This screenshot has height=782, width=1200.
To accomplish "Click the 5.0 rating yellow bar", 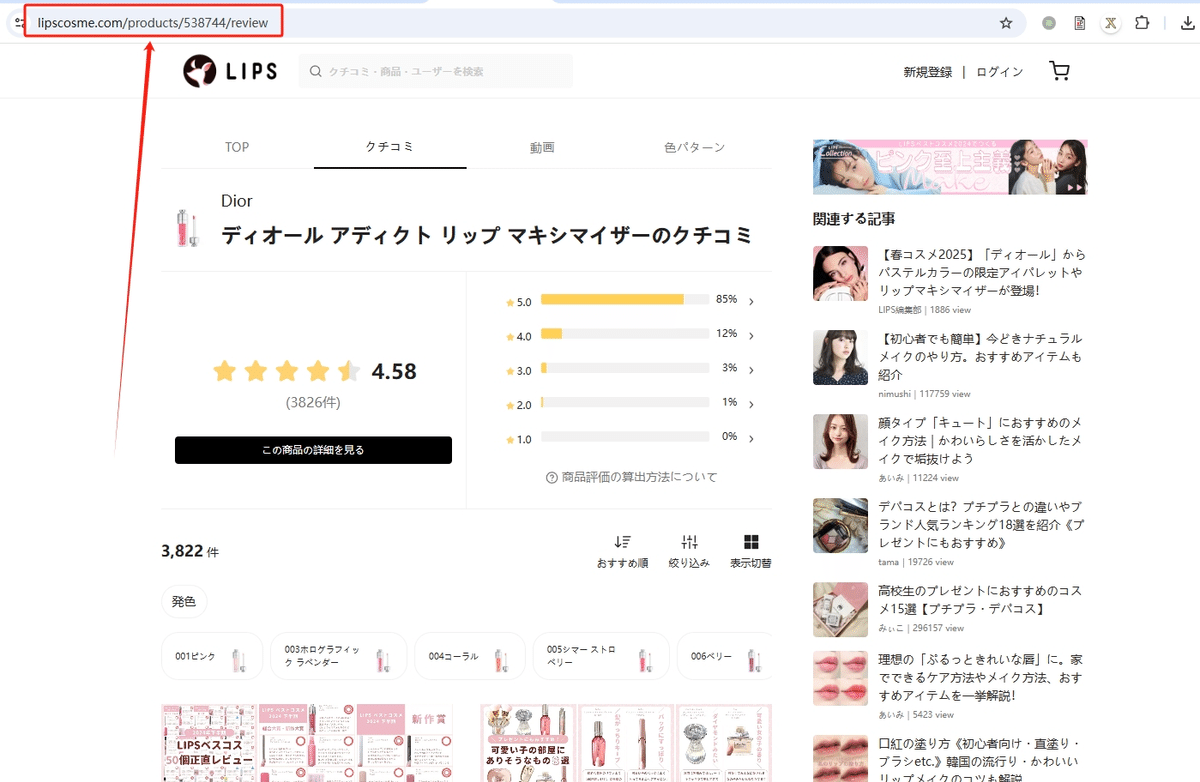I will (x=612, y=299).
